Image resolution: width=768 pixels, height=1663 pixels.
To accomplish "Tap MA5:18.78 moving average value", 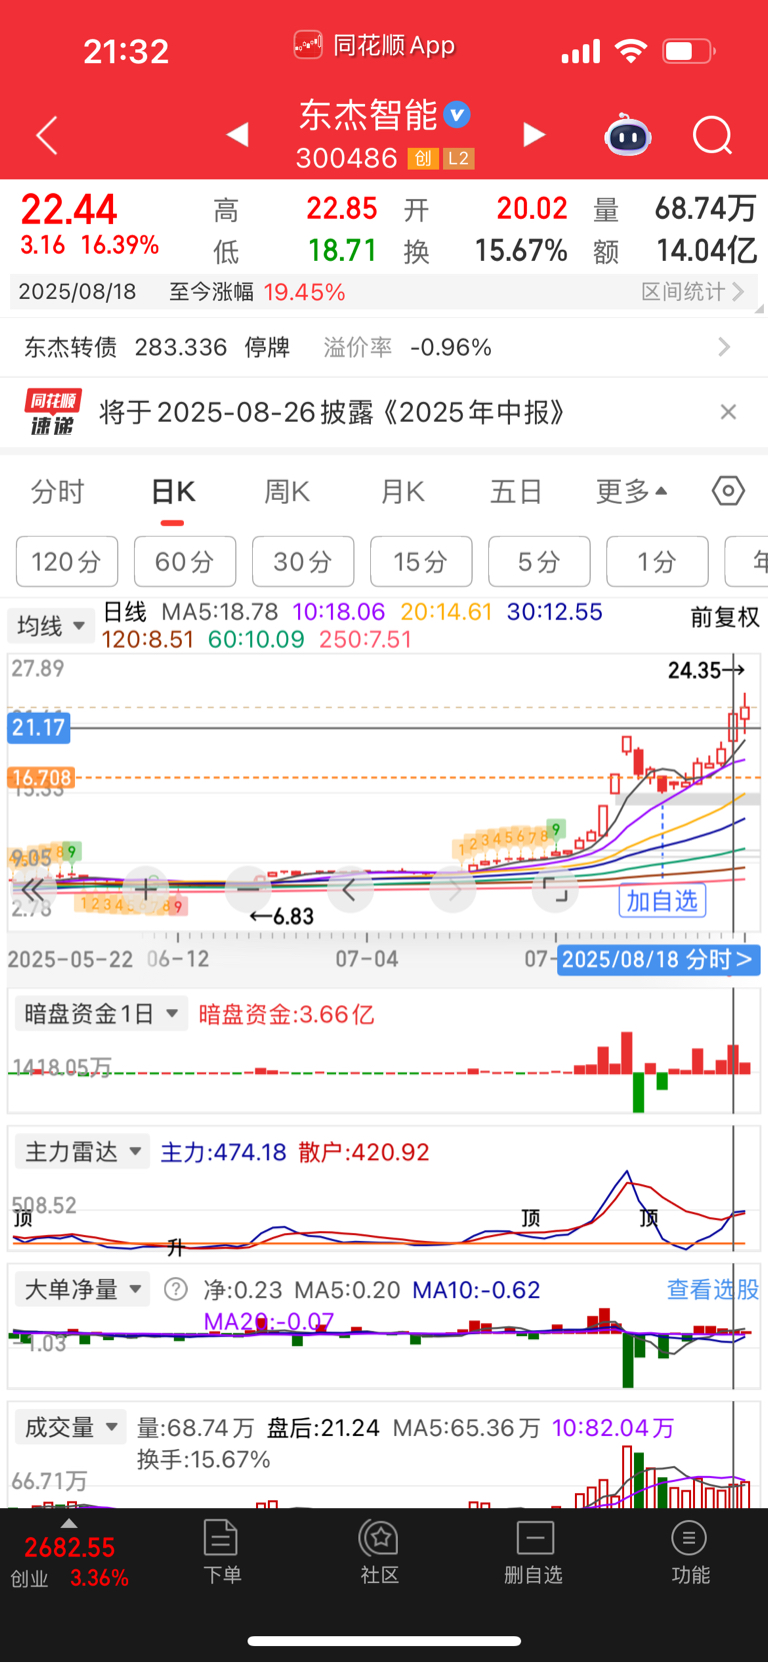I will (x=219, y=612).
